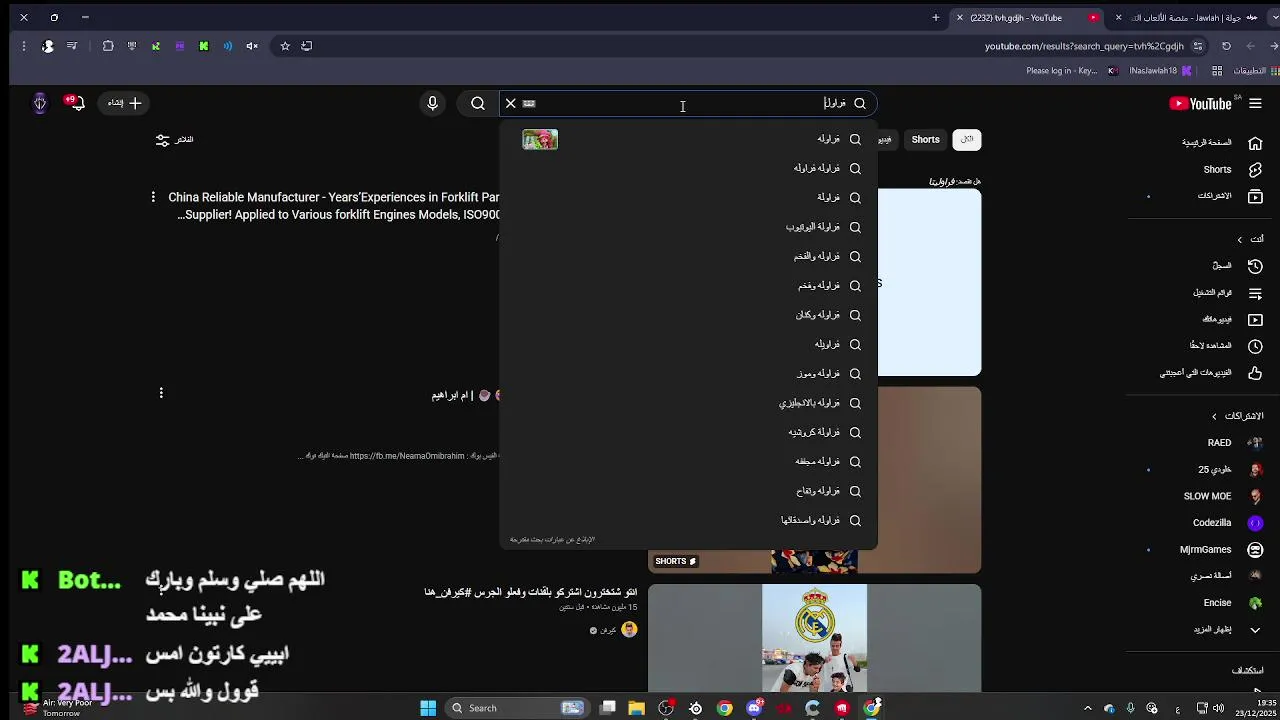Select the suggestion 'فراوله بالانجليزي'
The height and width of the screenshot is (720, 1280).
(x=688, y=403)
